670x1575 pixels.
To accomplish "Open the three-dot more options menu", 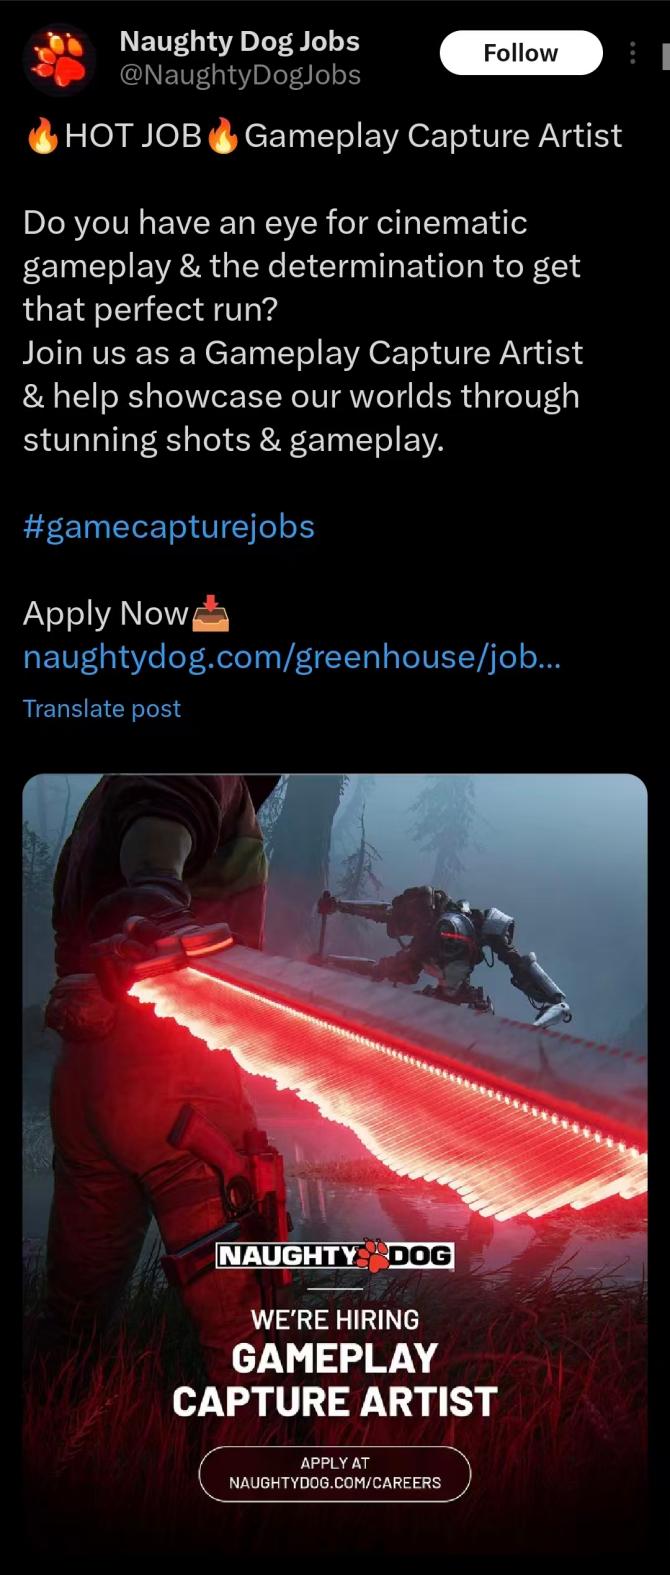I will click(632, 53).
